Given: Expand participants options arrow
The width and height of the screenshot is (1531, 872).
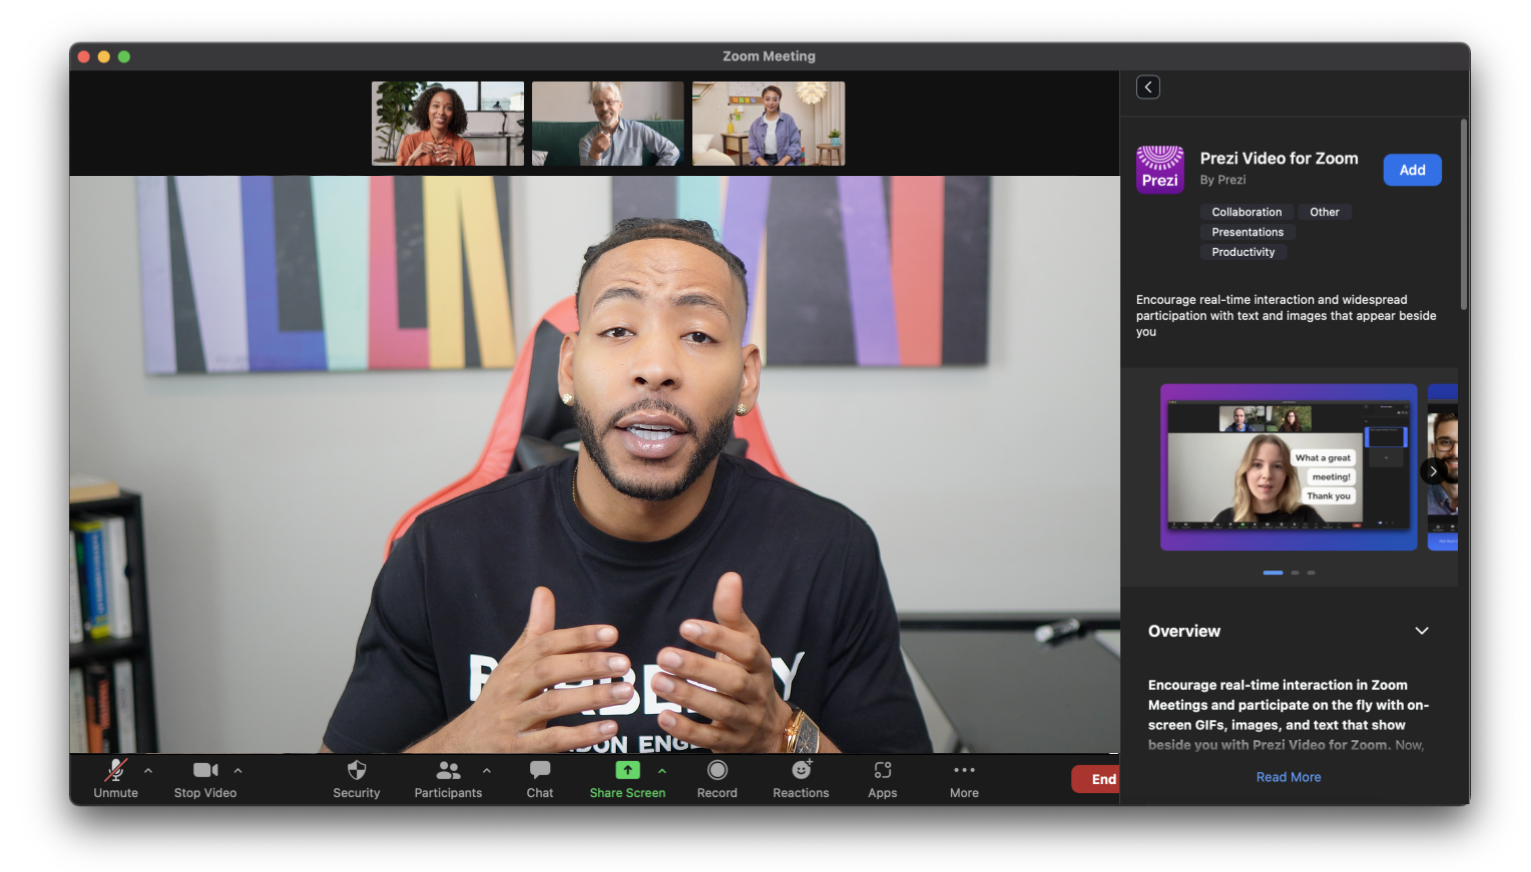Looking at the screenshot, I should pos(487,771).
